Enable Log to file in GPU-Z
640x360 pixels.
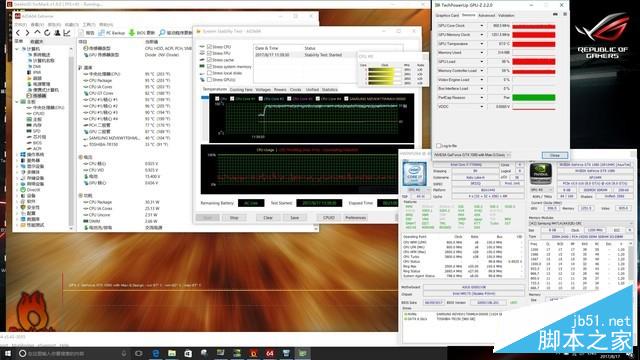click(439, 146)
